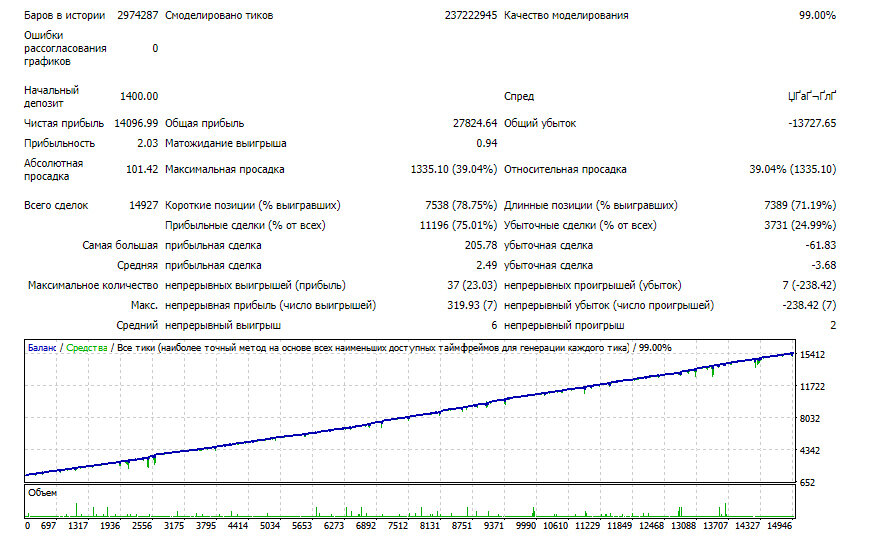The height and width of the screenshot is (539, 881).
Task: Select the consecutive losses value 7 (-238.42)
Action: point(809,286)
